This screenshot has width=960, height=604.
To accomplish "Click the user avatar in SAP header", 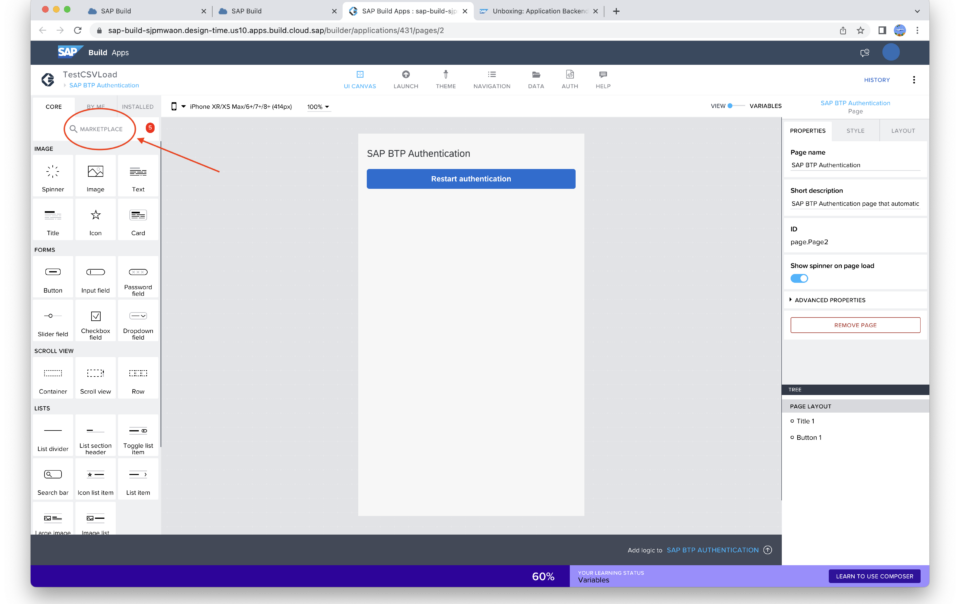I will 891,52.
